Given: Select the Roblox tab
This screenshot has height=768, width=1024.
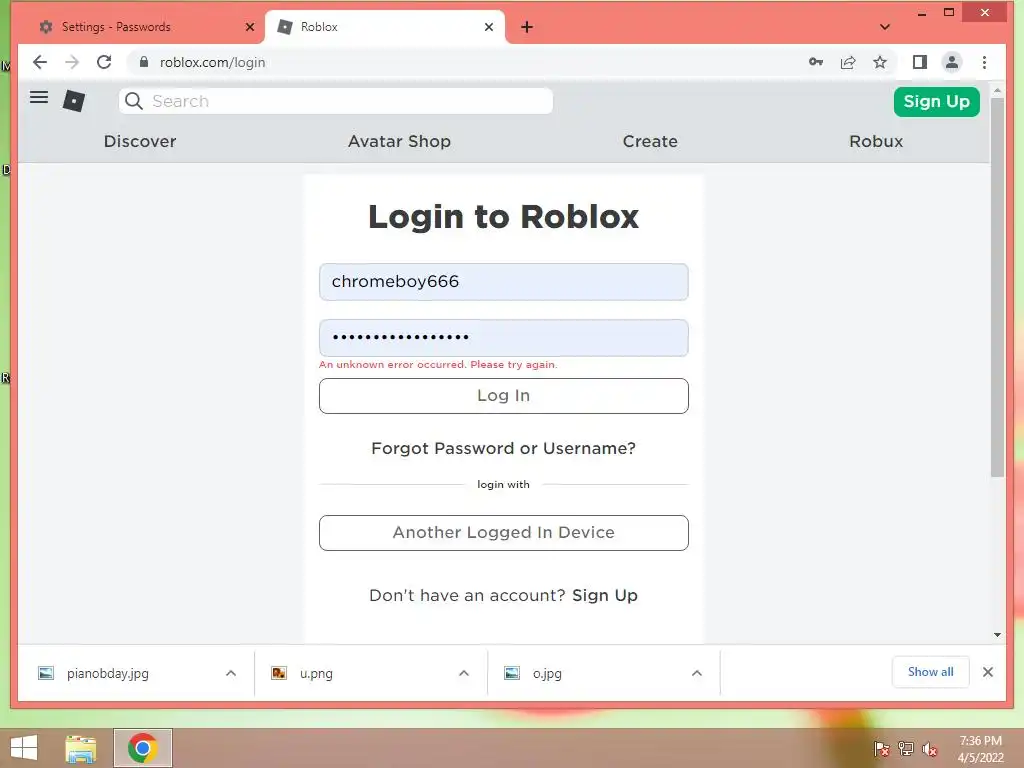Looking at the screenshot, I should (x=385, y=27).
